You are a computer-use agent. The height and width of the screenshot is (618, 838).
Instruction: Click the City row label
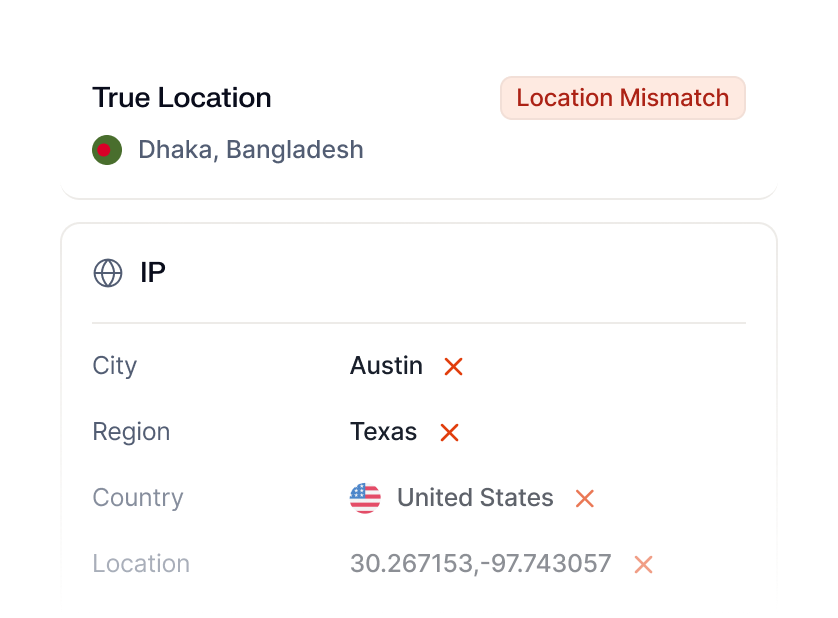coord(114,366)
